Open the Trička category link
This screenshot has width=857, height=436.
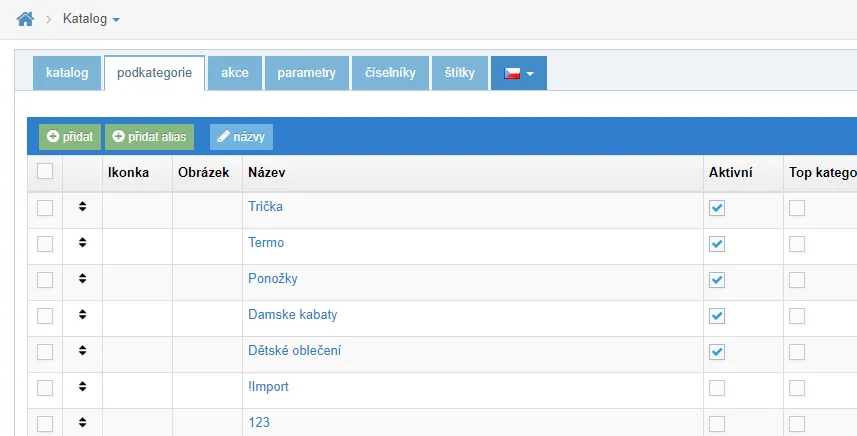[265, 207]
